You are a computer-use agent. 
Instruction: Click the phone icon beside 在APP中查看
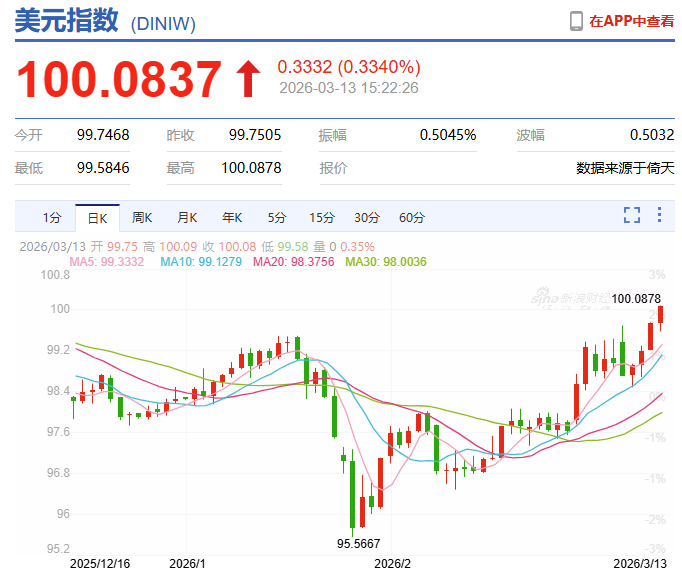(576, 21)
